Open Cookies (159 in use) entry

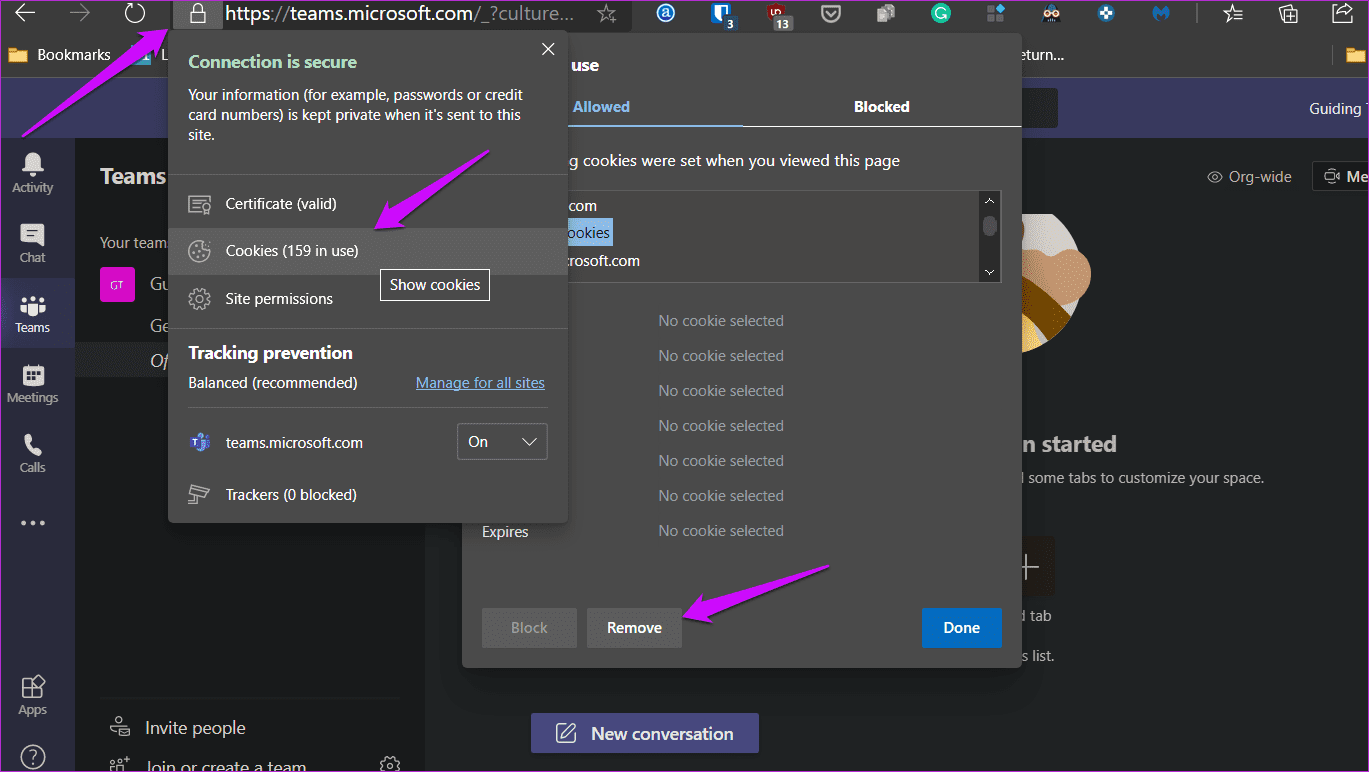coord(368,251)
